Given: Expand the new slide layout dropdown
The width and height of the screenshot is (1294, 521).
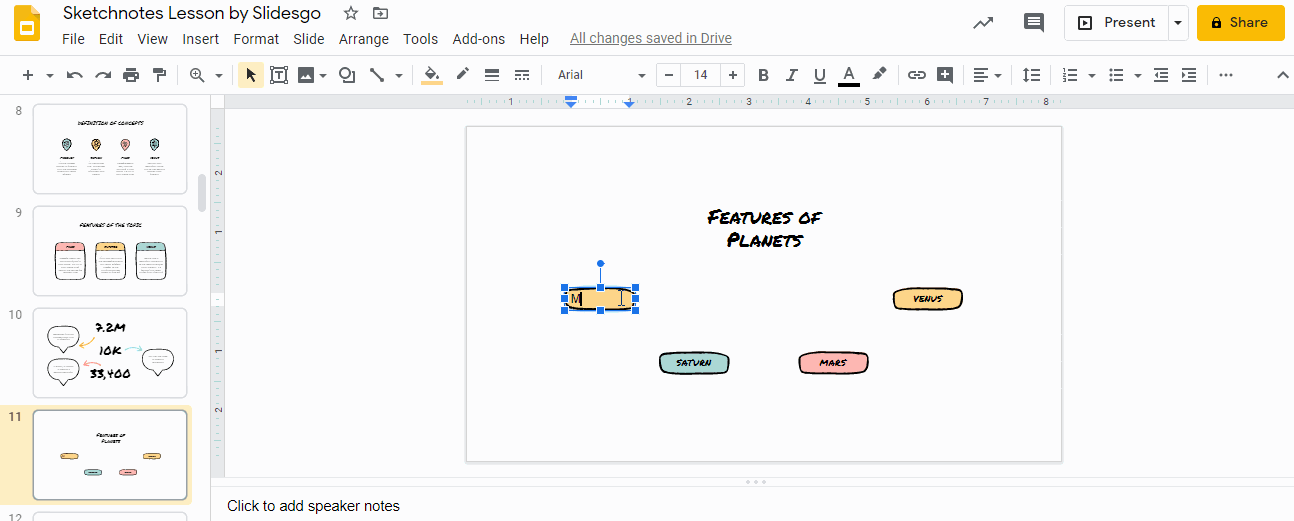Looking at the screenshot, I should (x=48, y=75).
